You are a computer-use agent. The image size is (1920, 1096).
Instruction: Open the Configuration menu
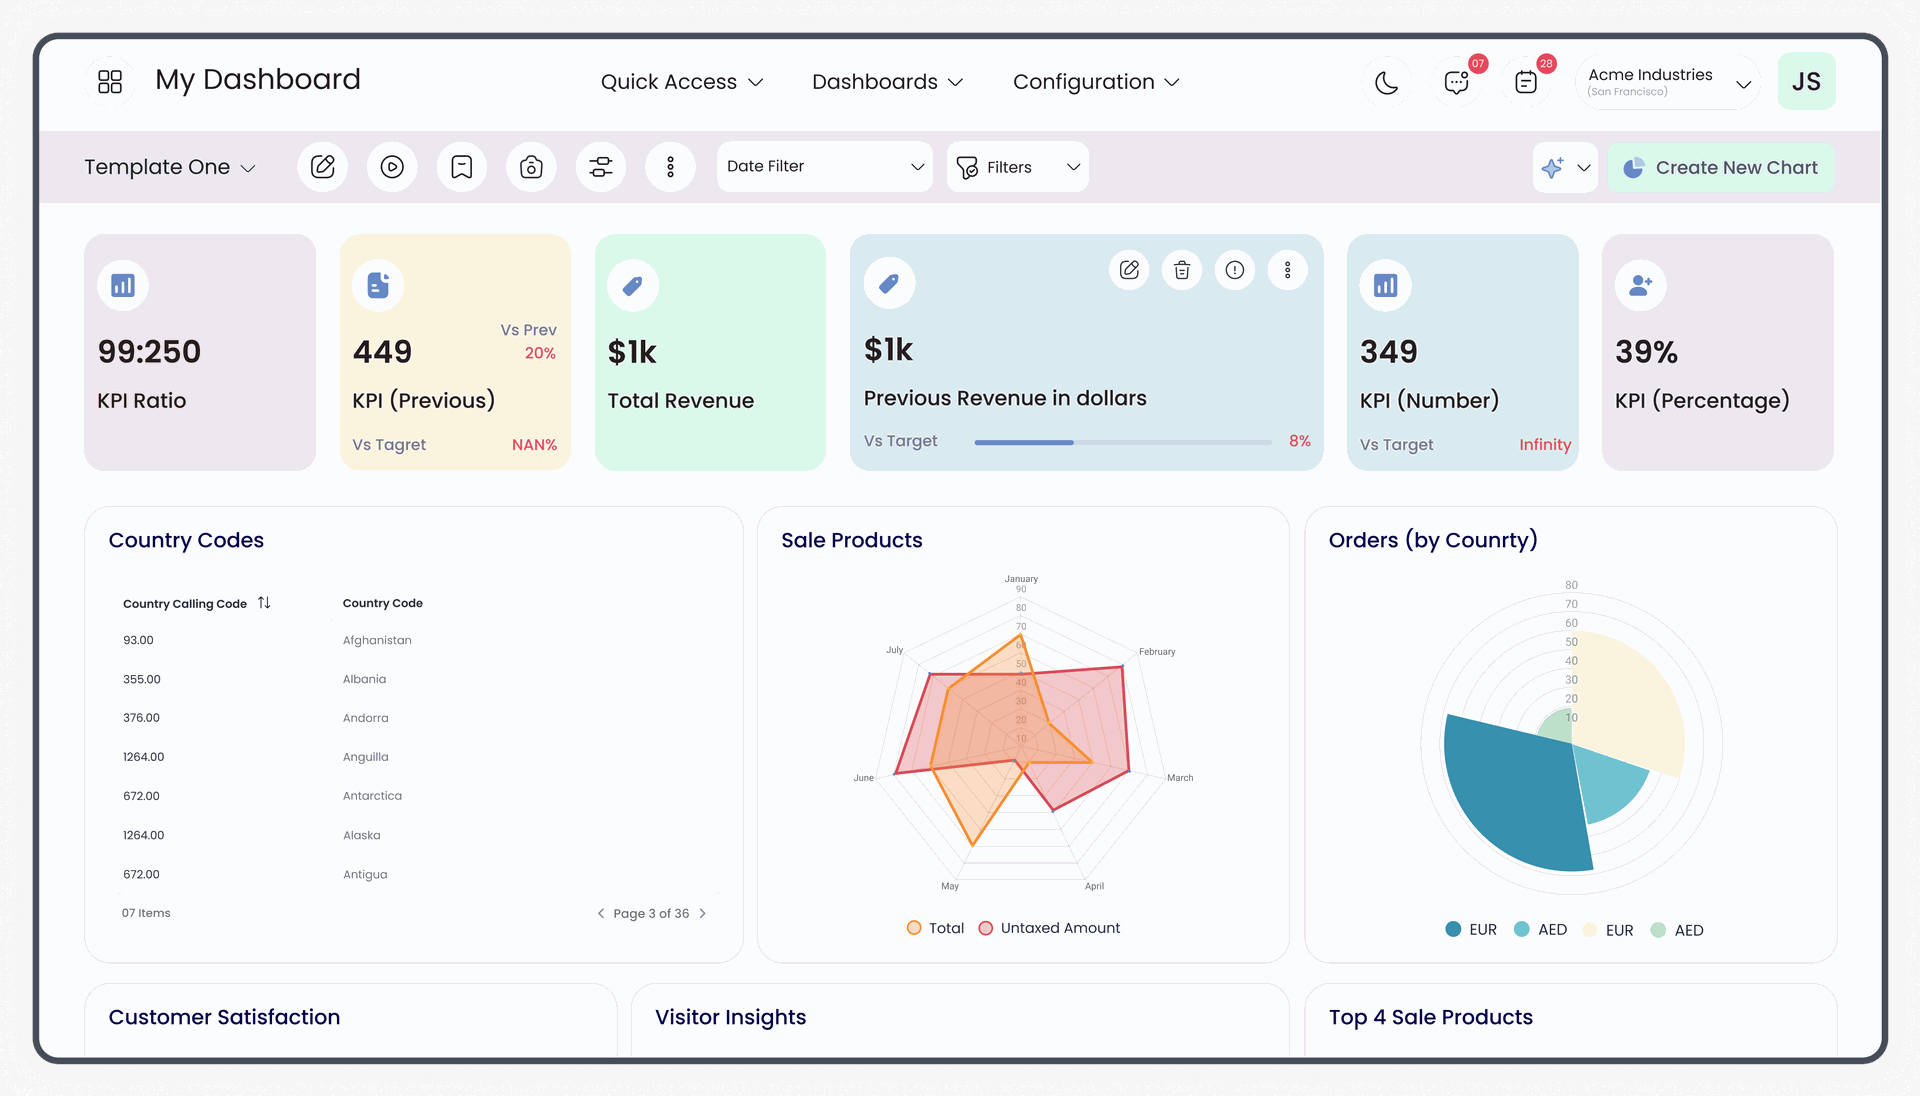coord(1095,82)
